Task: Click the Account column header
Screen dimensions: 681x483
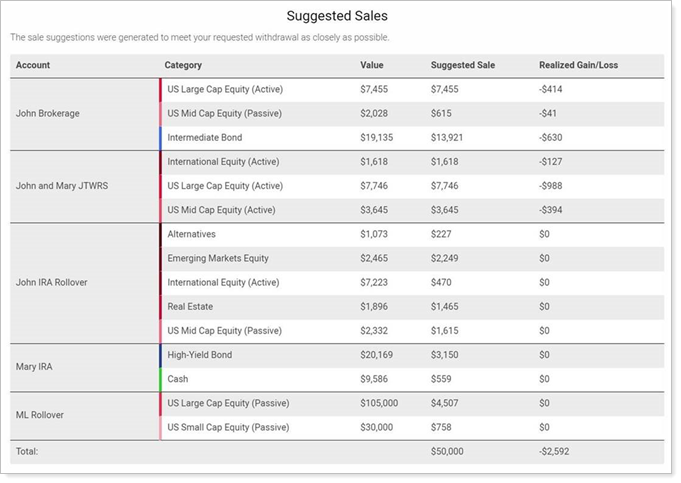Action: click(x=33, y=66)
